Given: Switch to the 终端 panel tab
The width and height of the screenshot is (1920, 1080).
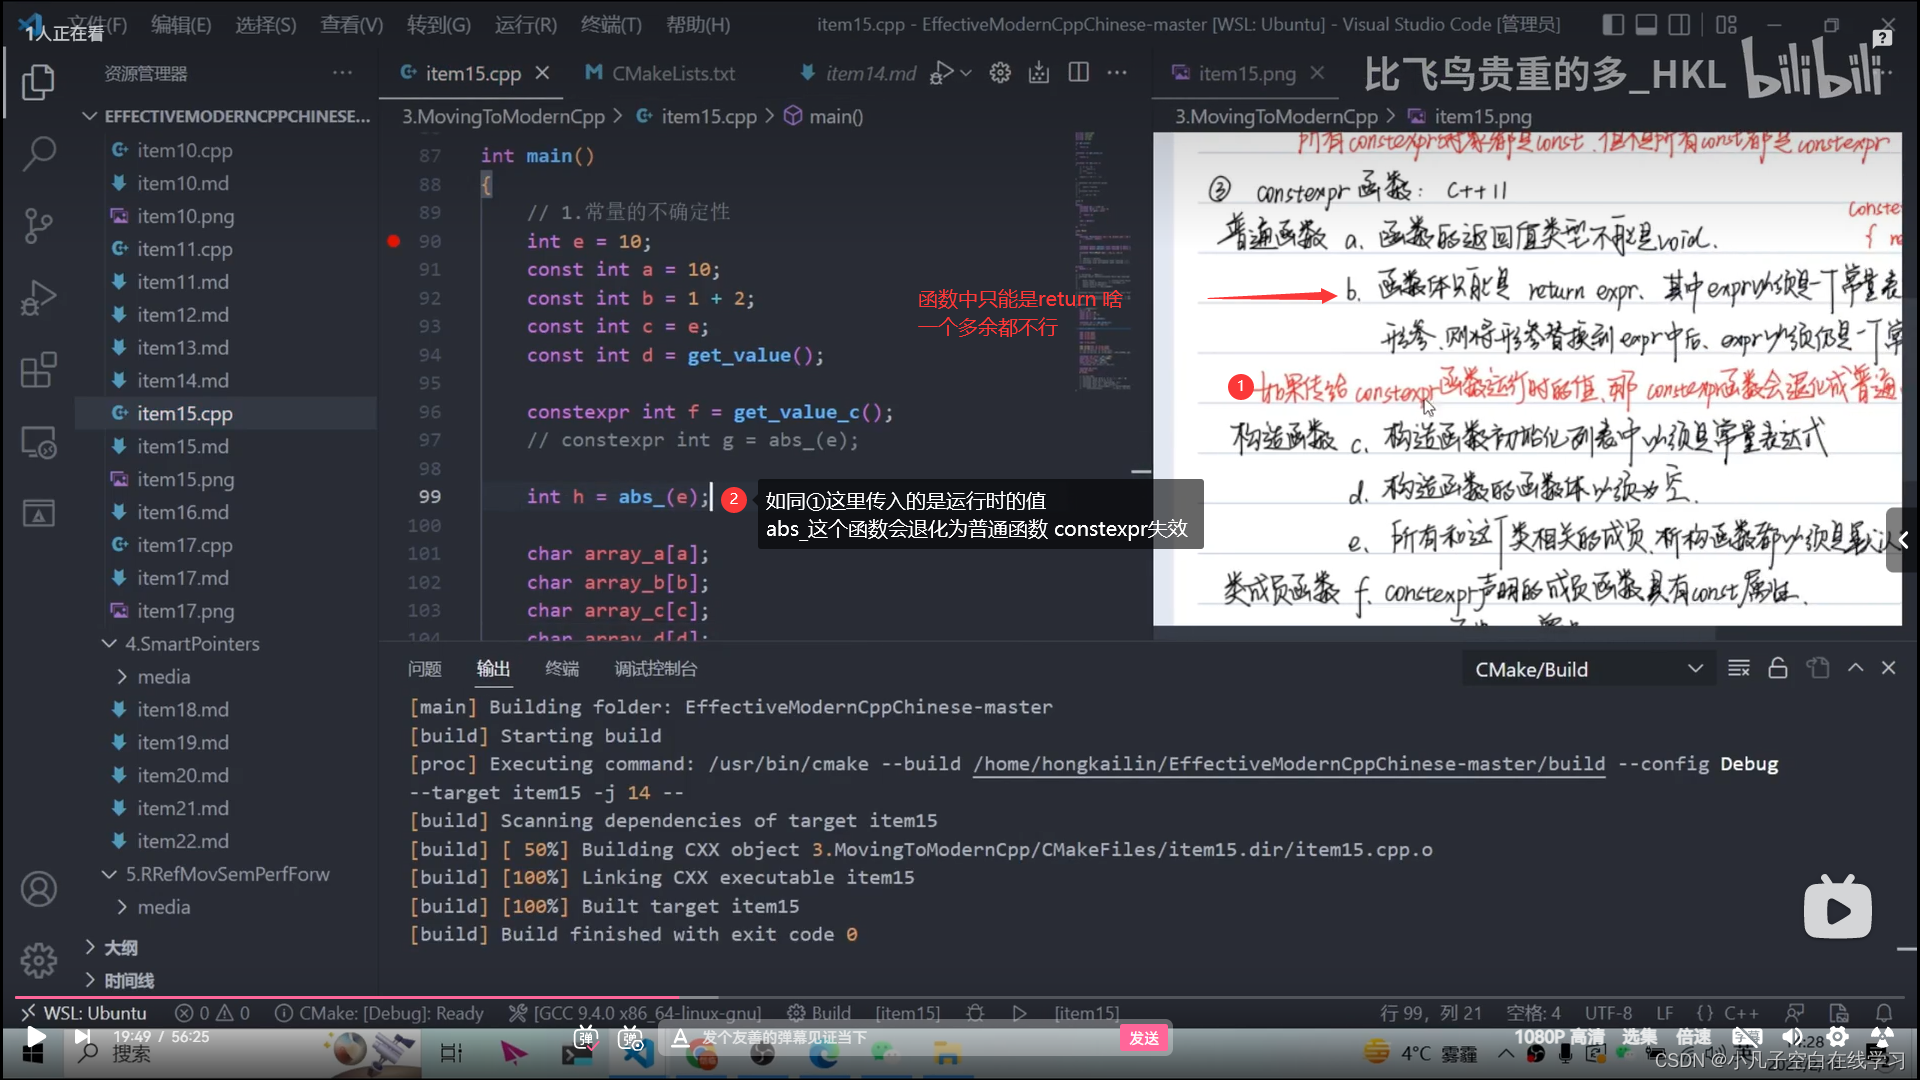Looking at the screenshot, I should [561, 668].
